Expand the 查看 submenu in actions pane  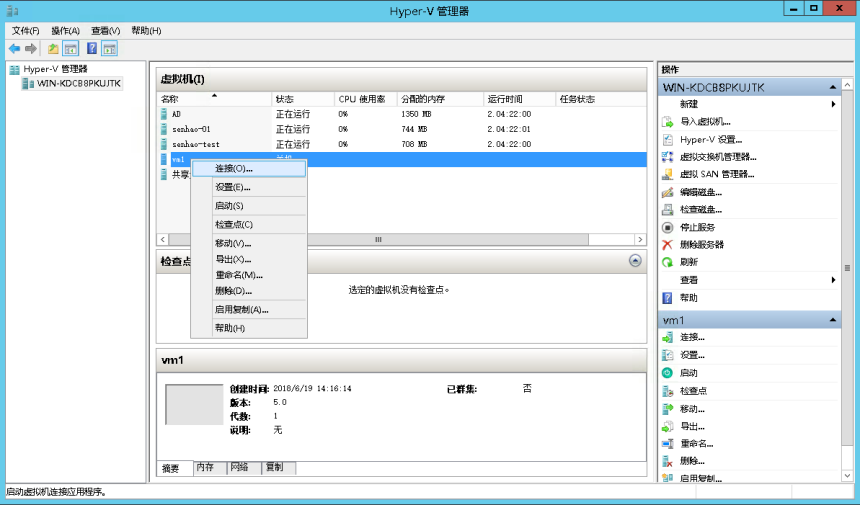[x=749, y=280]
